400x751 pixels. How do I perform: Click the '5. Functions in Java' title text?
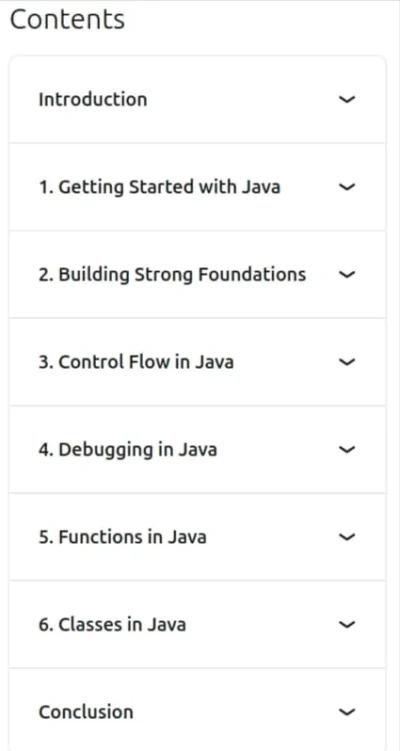click(123, 537)
